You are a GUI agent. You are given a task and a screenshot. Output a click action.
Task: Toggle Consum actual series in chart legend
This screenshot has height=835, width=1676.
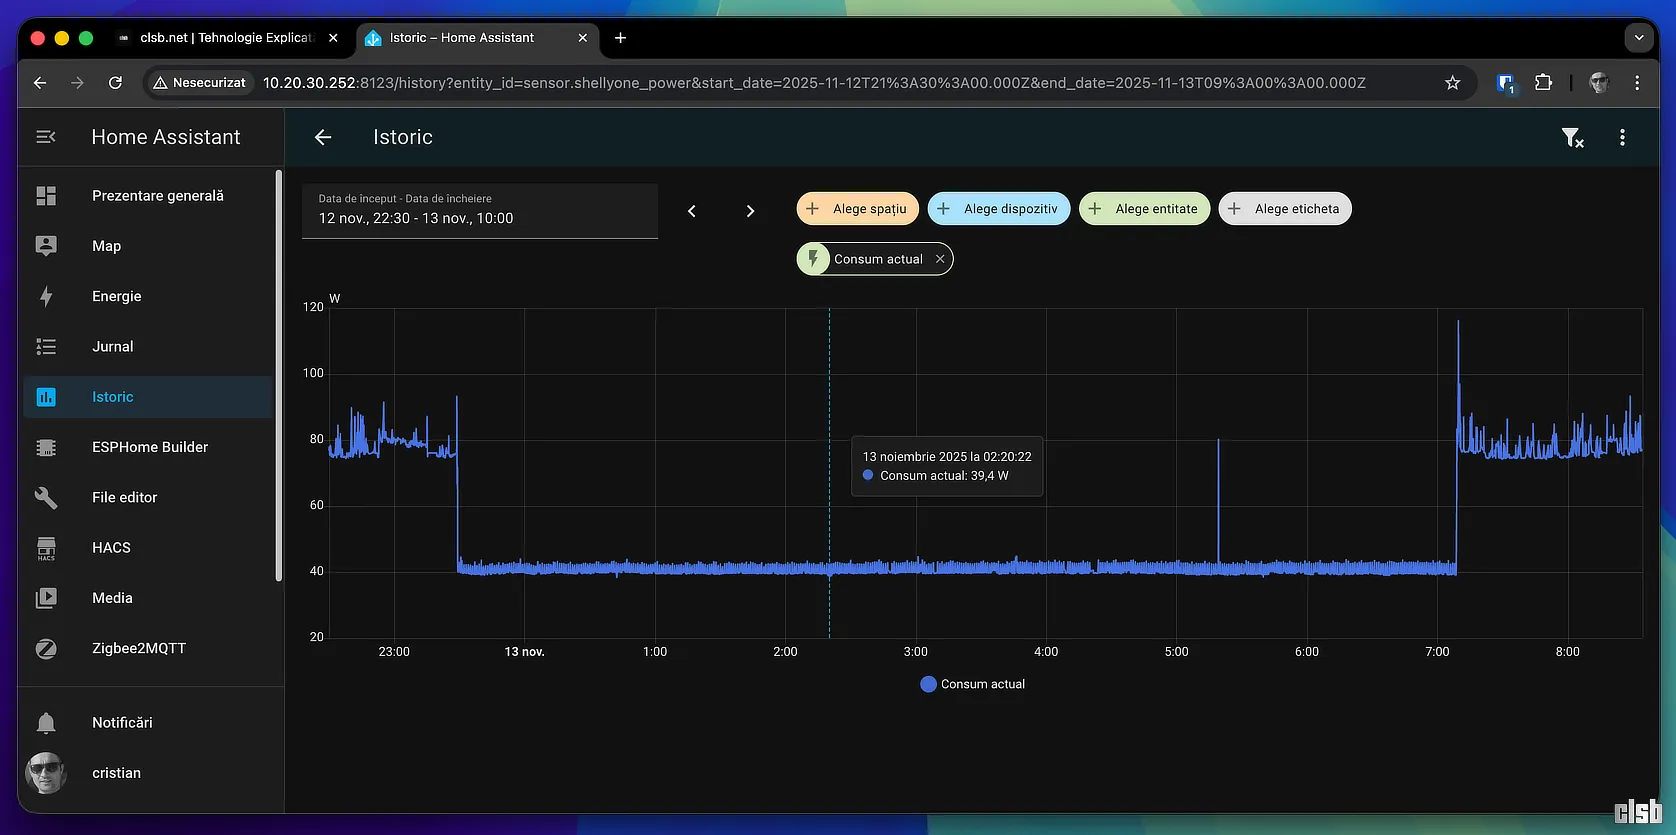tap(972, 684)
